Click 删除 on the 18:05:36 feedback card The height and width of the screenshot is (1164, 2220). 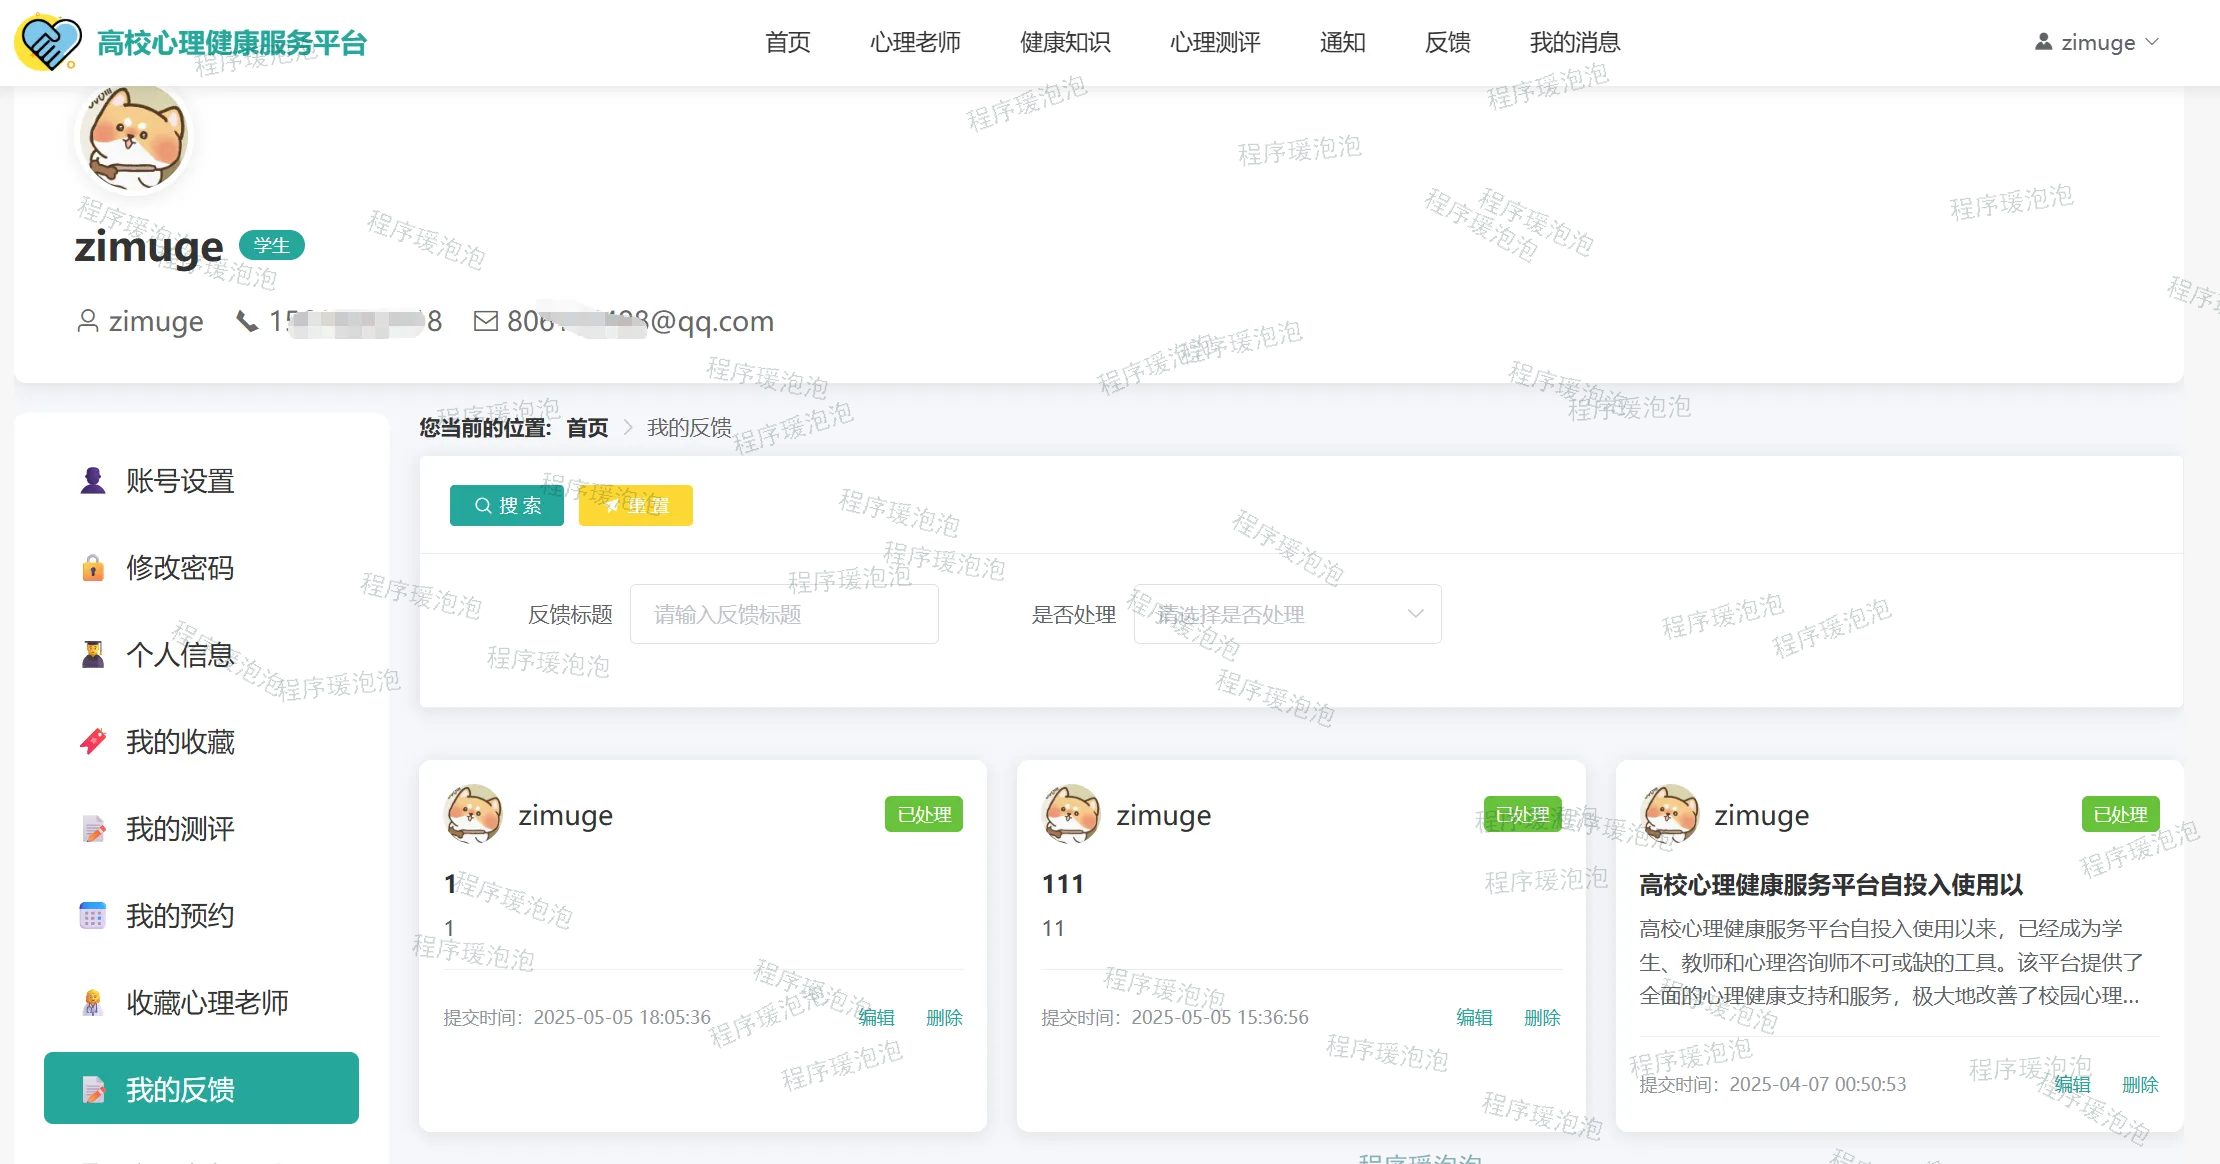[x=944, y=1017]
